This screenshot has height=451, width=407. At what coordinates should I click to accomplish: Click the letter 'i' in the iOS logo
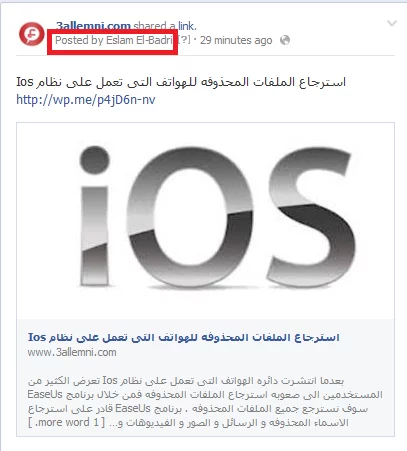tap(95, 215)
